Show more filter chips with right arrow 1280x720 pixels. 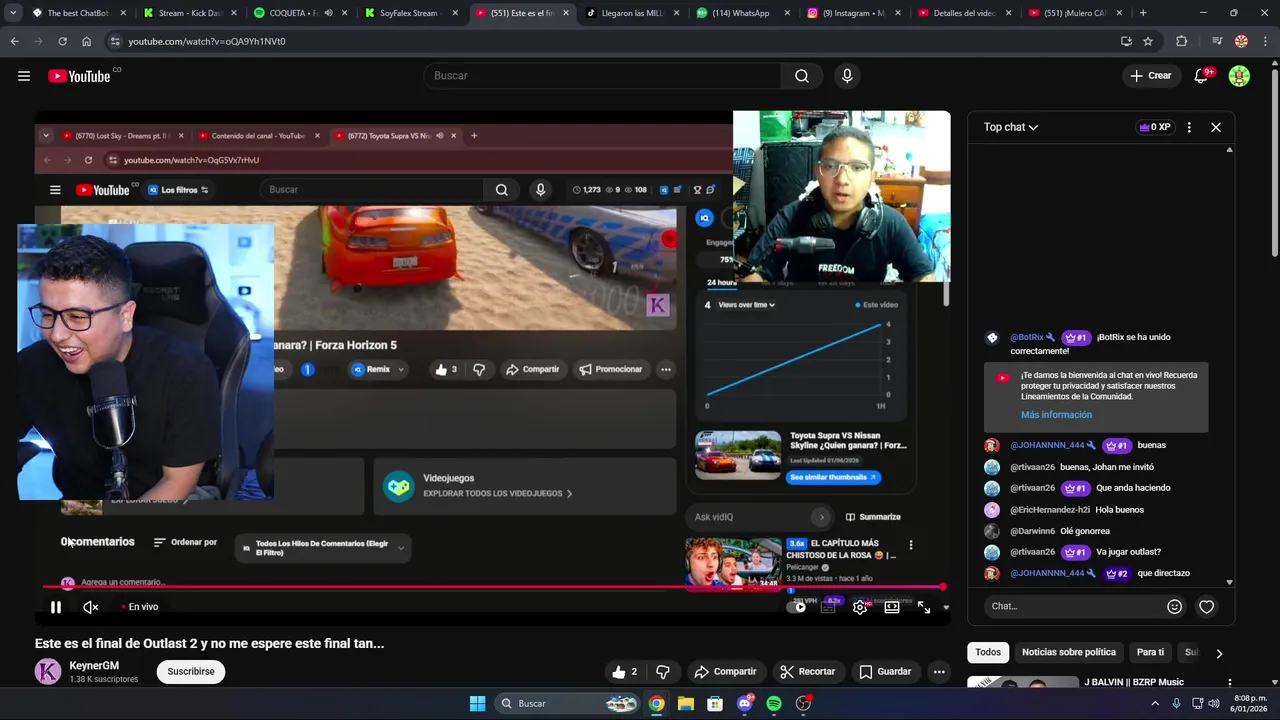tap(1219, 653)
